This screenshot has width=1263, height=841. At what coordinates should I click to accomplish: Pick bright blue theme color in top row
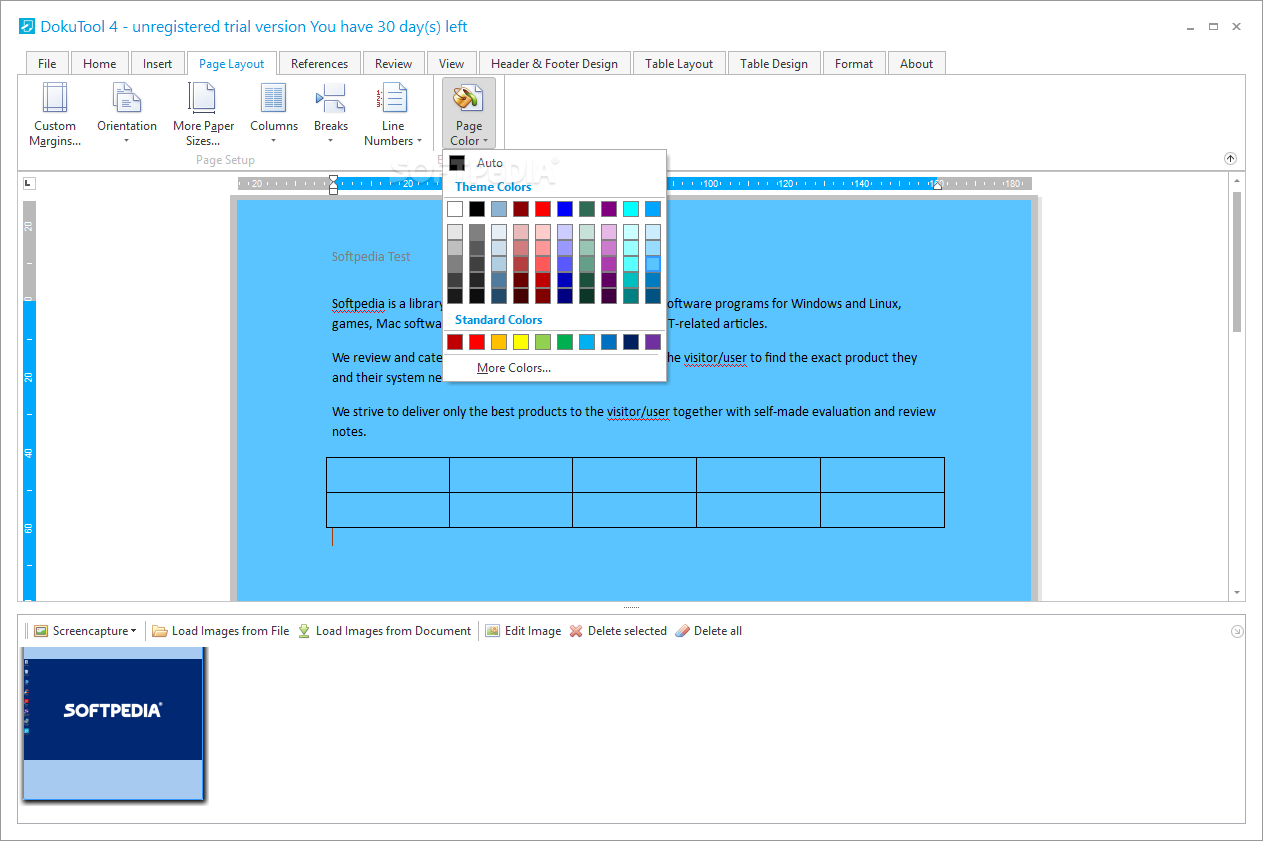click(x=565, y=209)
